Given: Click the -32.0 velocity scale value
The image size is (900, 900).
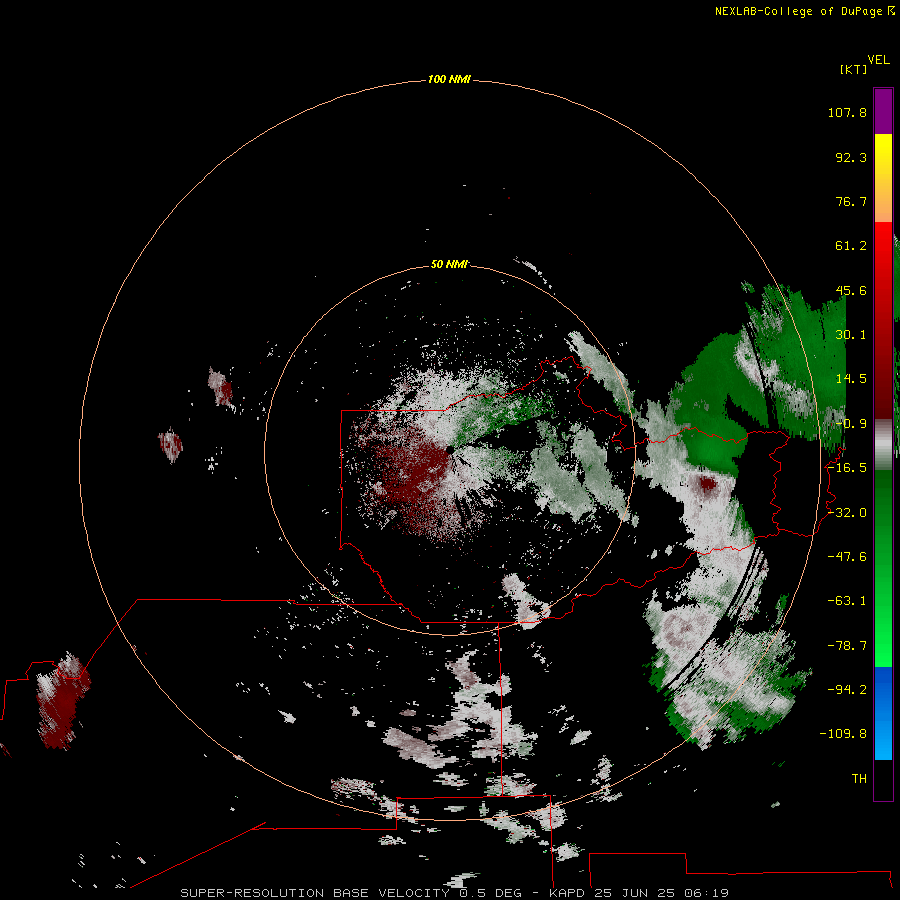Looking at the screenshot, I should tap(847, 513).
